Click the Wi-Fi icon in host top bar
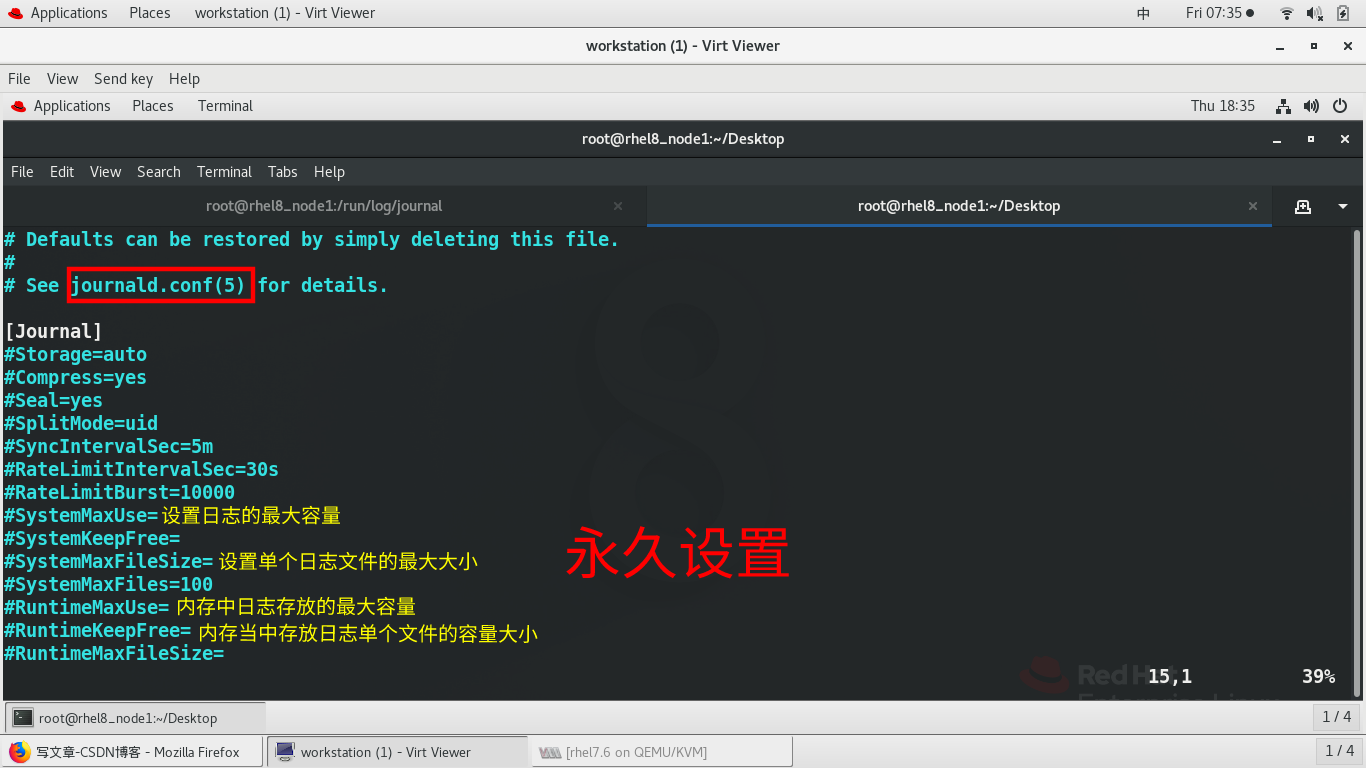Image resolution: width=1366 pixels, height=768 pixels. (x=1287, y=13)
